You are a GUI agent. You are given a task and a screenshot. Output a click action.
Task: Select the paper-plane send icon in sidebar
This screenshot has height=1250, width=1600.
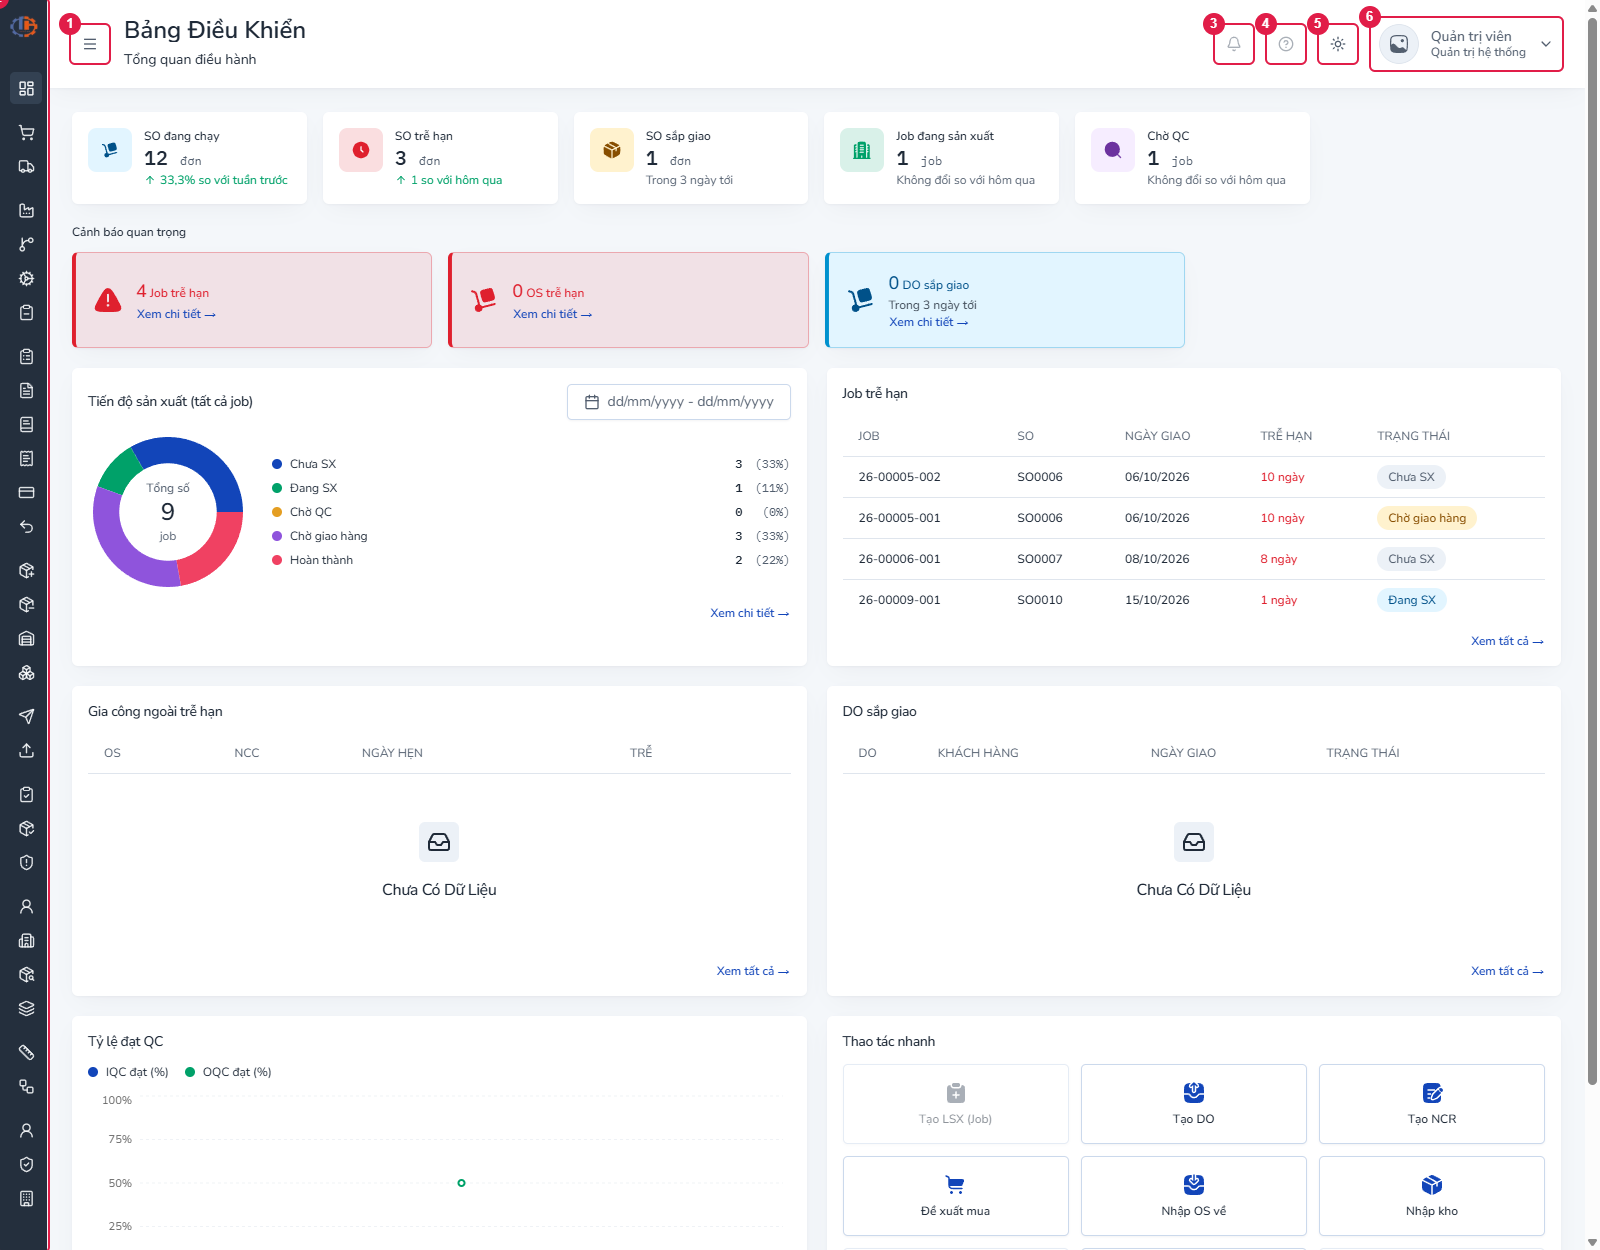click(27, 716)
